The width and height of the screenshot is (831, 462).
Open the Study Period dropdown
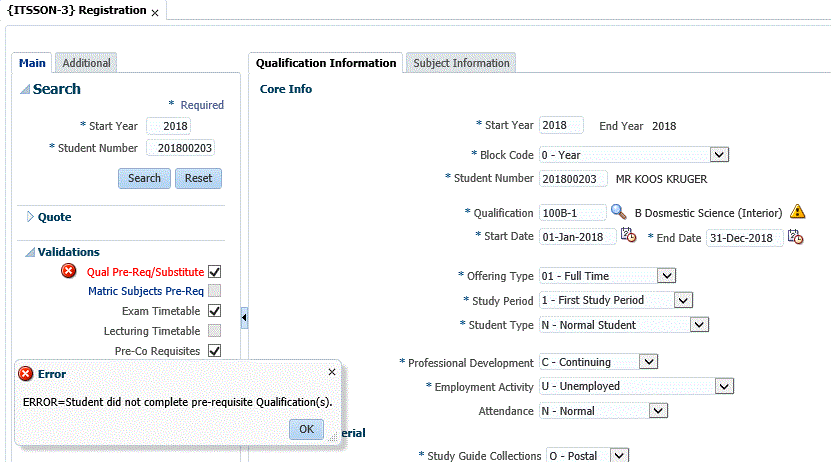[683, 300]
